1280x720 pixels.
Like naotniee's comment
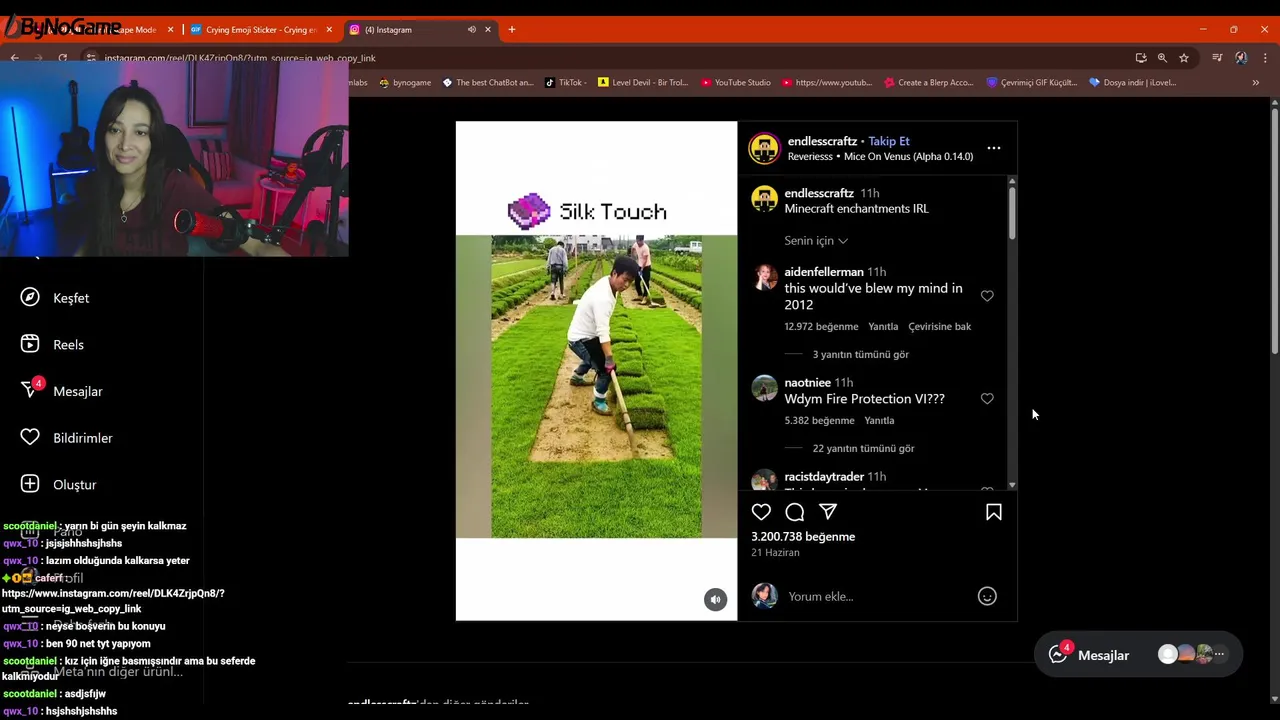click(987, 399)
